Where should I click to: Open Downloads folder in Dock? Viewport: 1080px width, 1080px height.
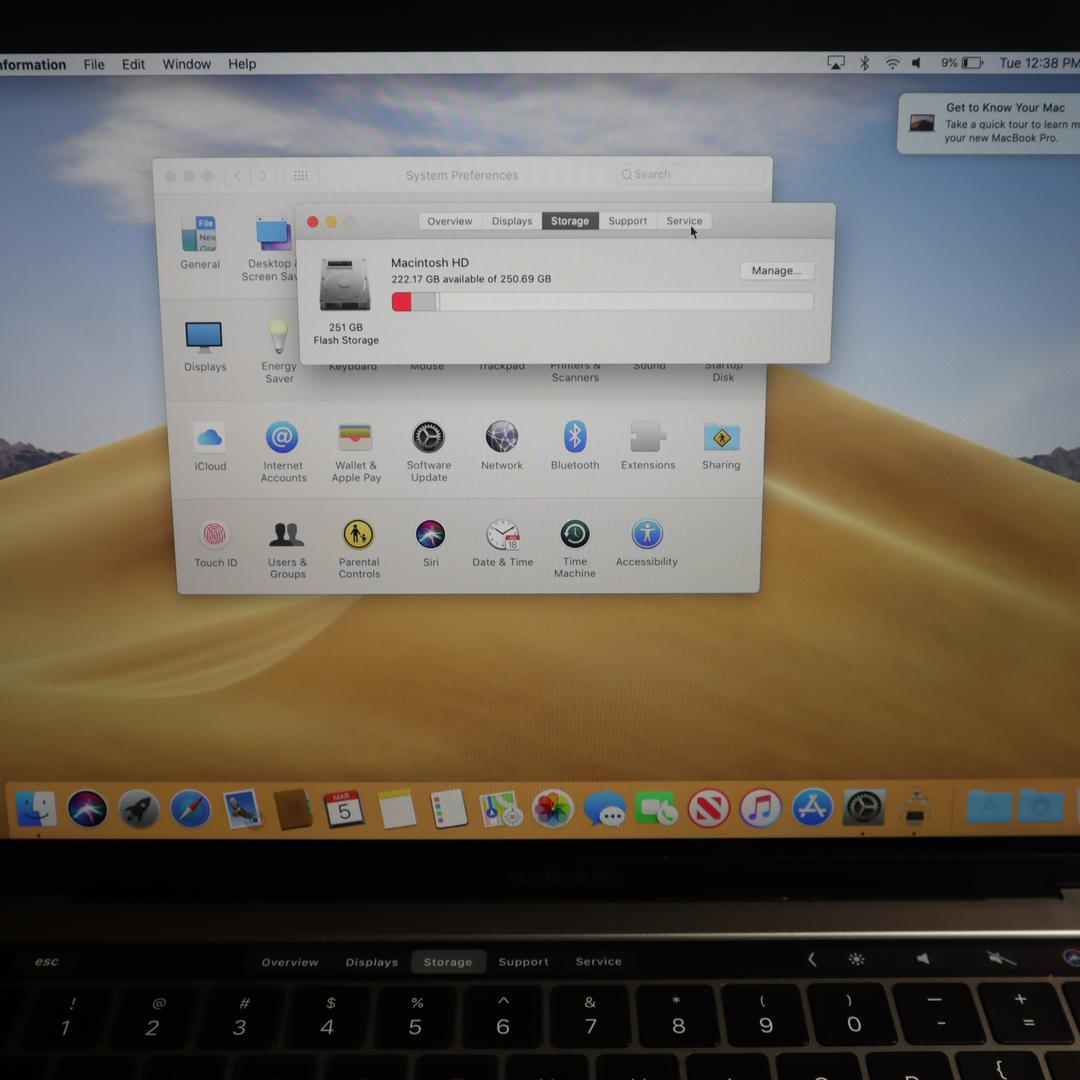(x=1041, y=807)
